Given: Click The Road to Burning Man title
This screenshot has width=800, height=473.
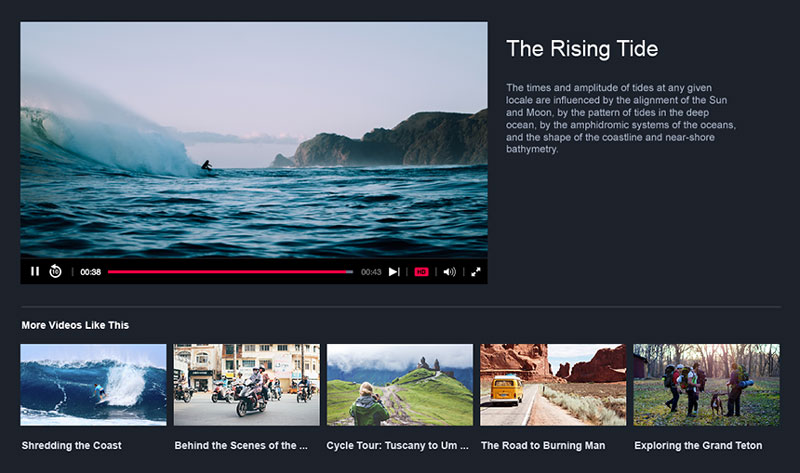Looking at the screenshot, I should 543,445.
